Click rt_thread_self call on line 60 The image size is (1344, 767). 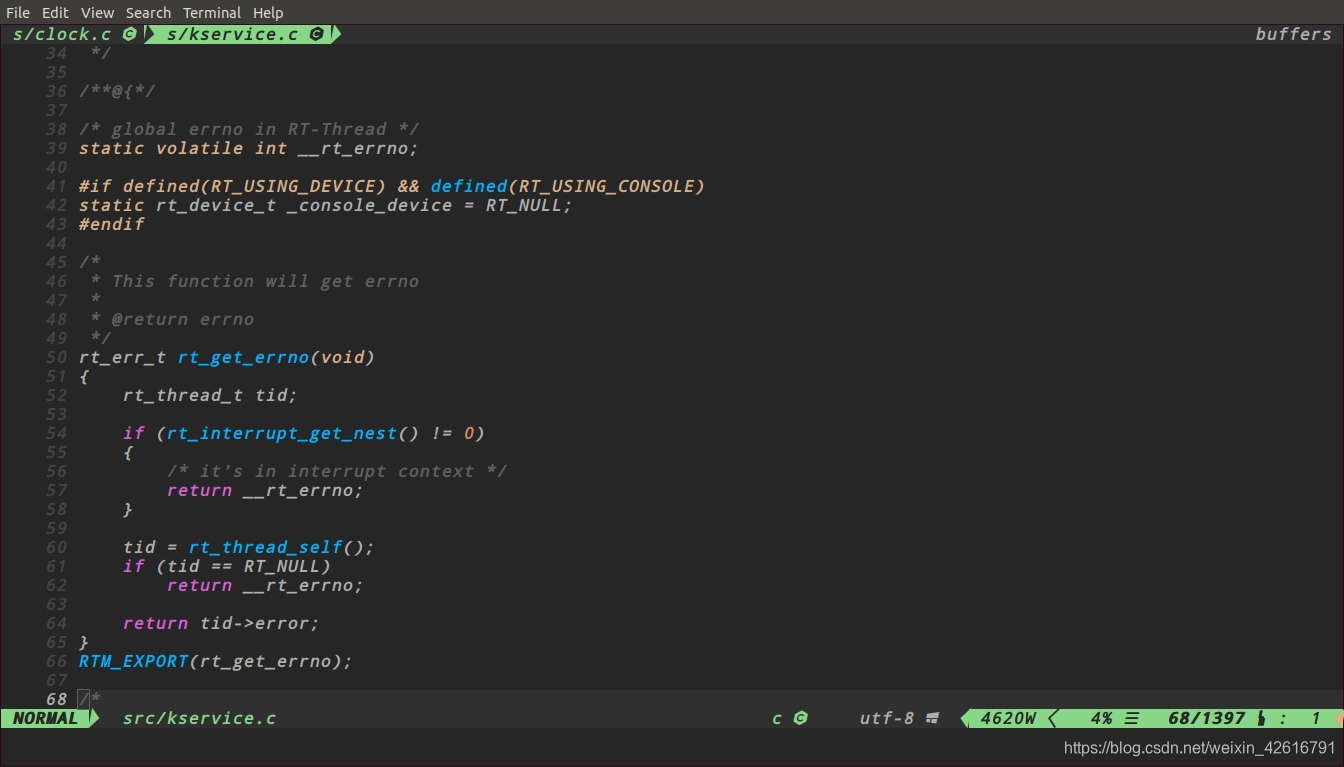265,547
